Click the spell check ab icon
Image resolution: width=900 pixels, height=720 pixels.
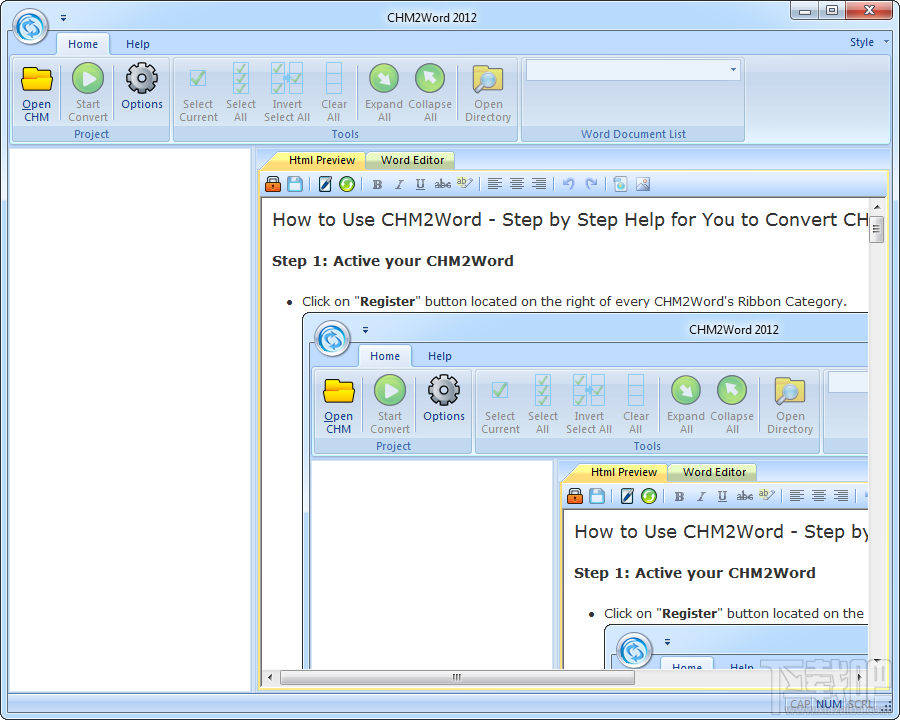coord(464,184)
